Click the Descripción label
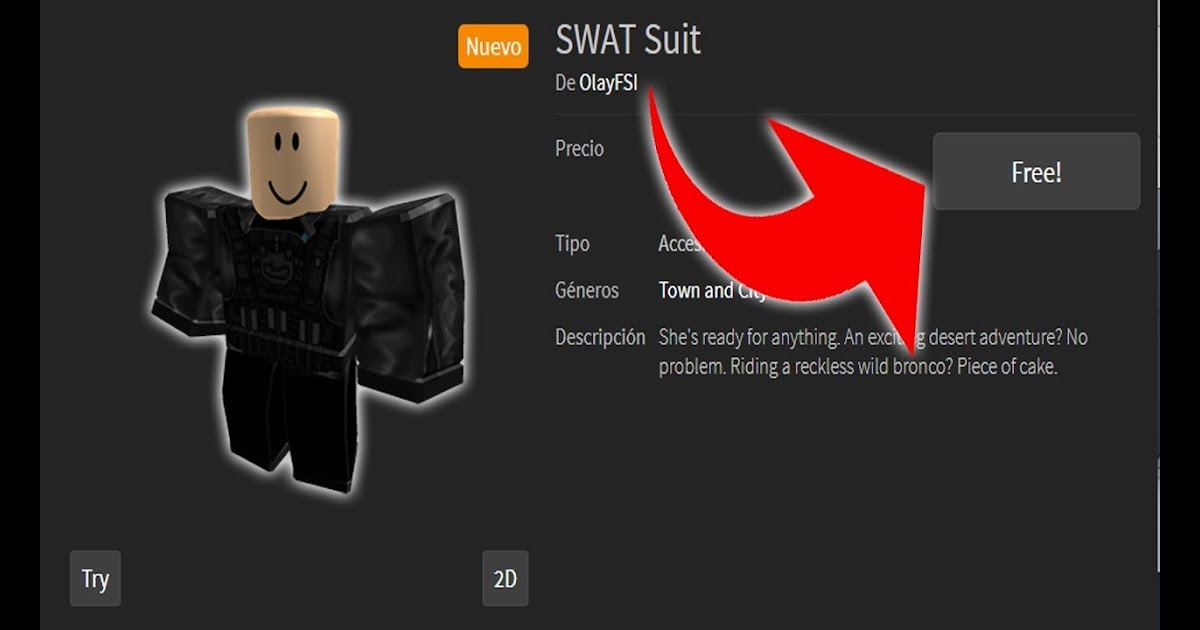The image size is (1200, 630). tap(600, 338)
